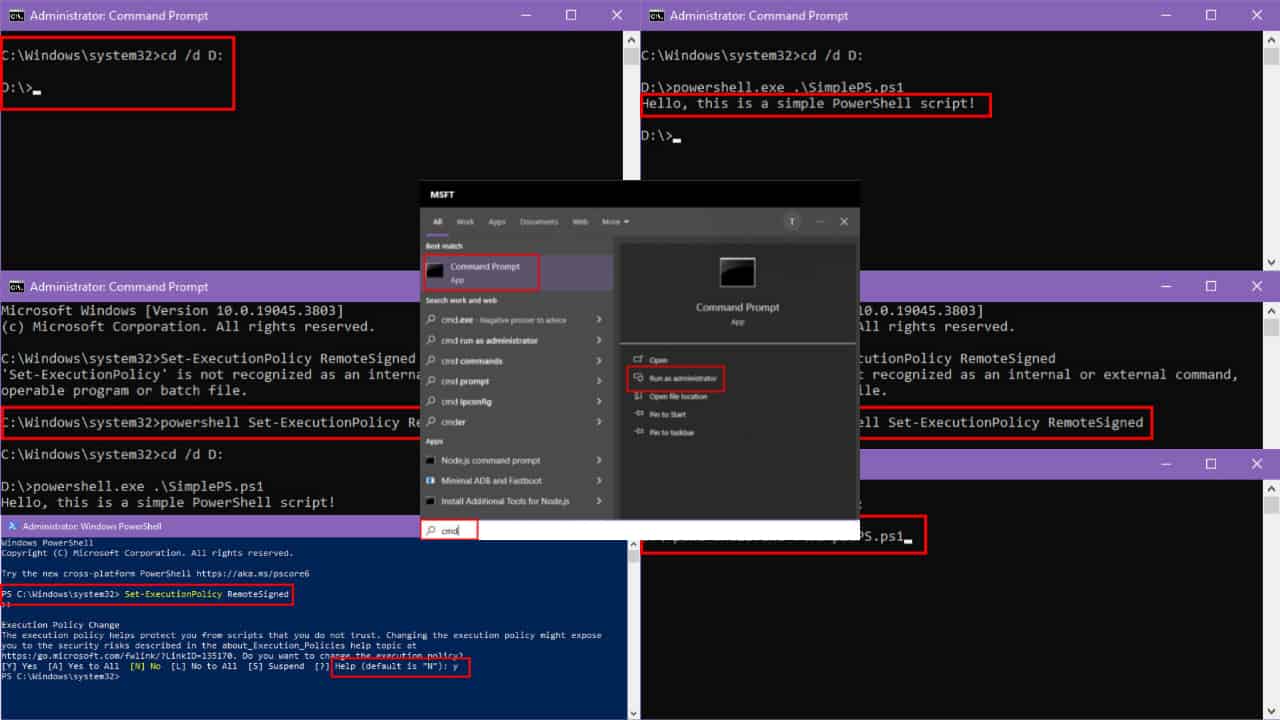This screenshot has width=1280, height=720.
Task: Click the 'Search work and web' heading
Action: coord(461,300)
